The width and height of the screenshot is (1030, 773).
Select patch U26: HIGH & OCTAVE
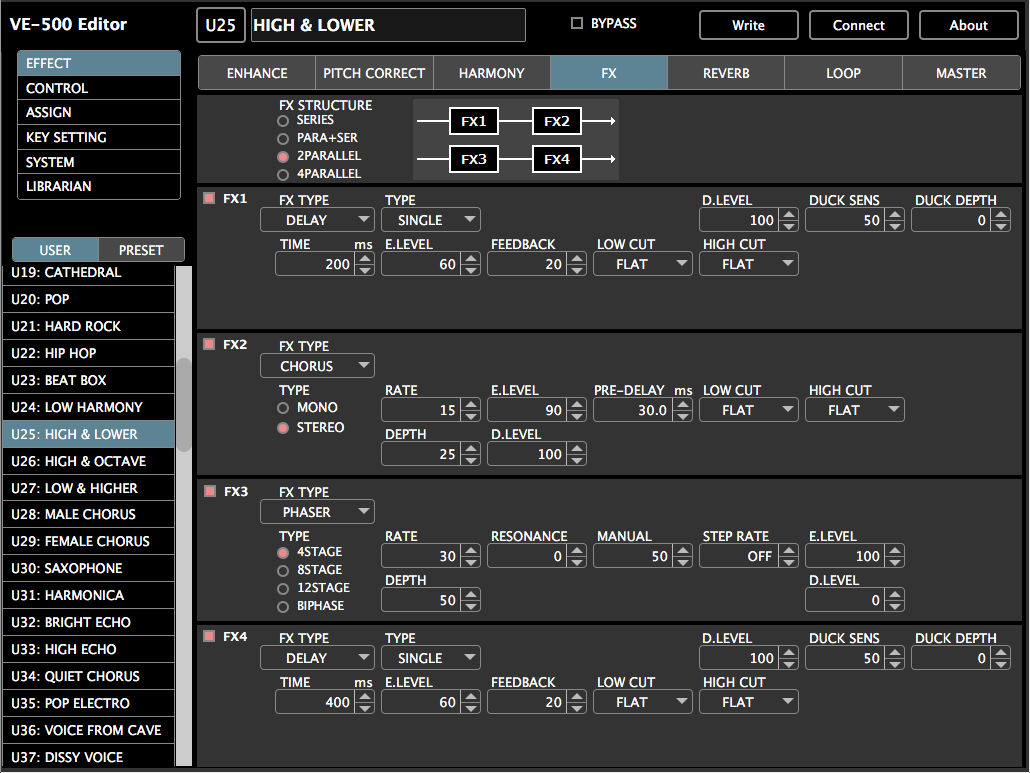click(x=89, y=461)
